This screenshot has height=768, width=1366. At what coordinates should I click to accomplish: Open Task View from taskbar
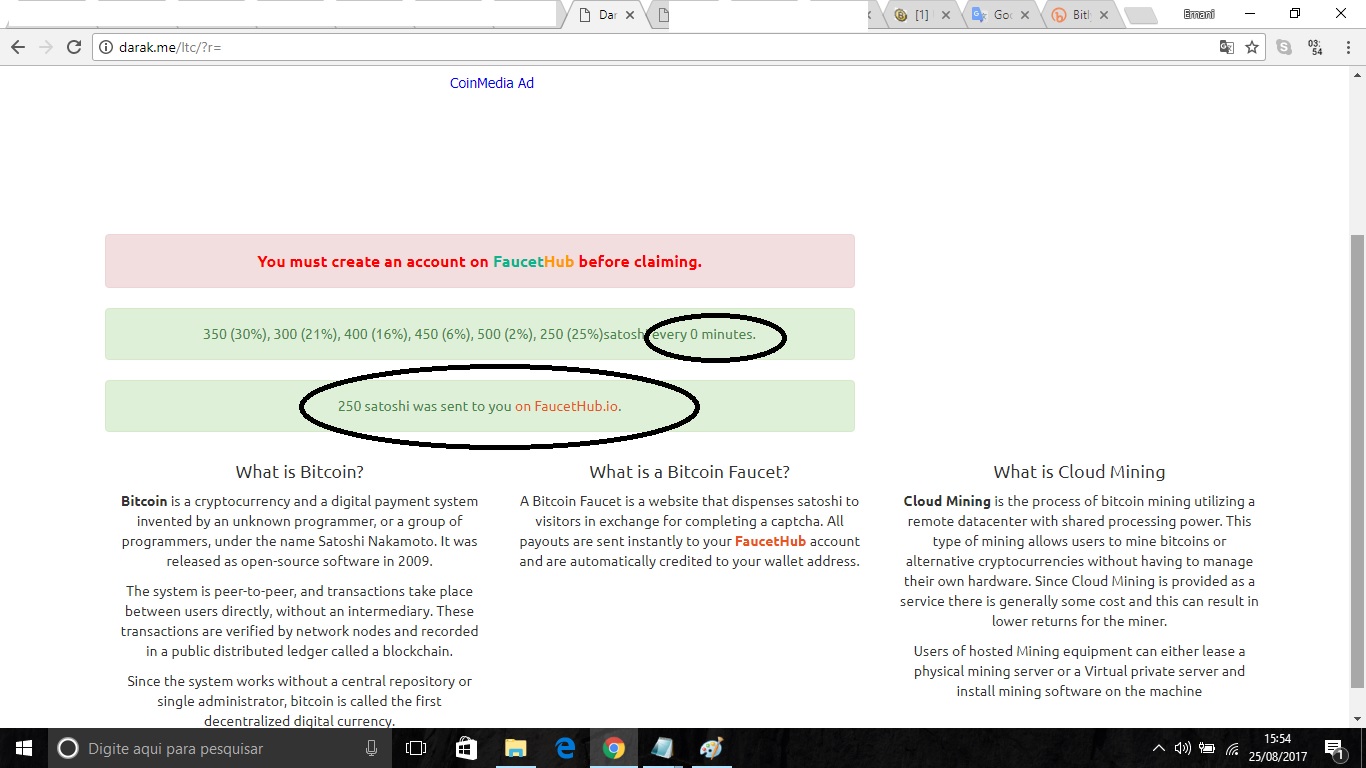(x=416, y=748)
